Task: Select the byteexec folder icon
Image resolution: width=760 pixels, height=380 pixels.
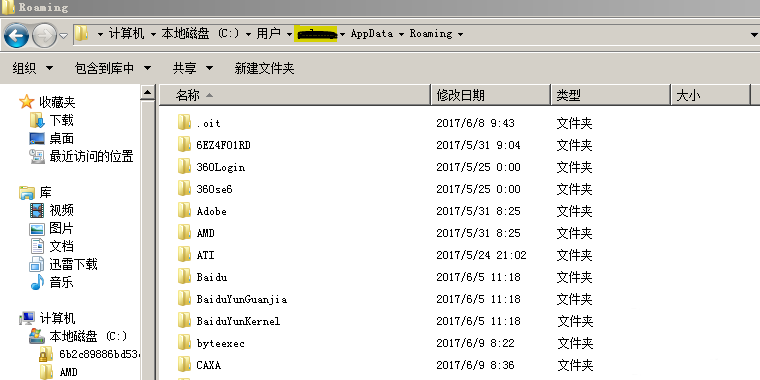Action: [184, 343]
